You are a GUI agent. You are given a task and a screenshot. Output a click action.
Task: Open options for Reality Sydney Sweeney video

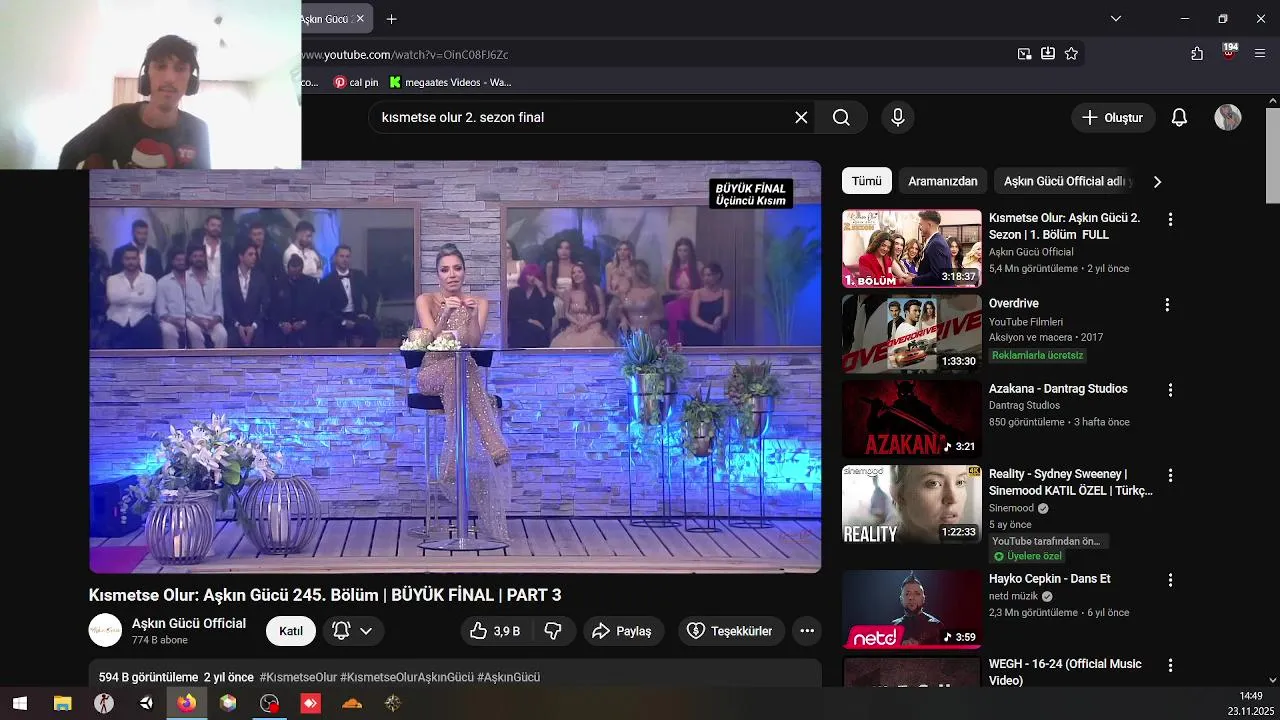pos(1170,475)
